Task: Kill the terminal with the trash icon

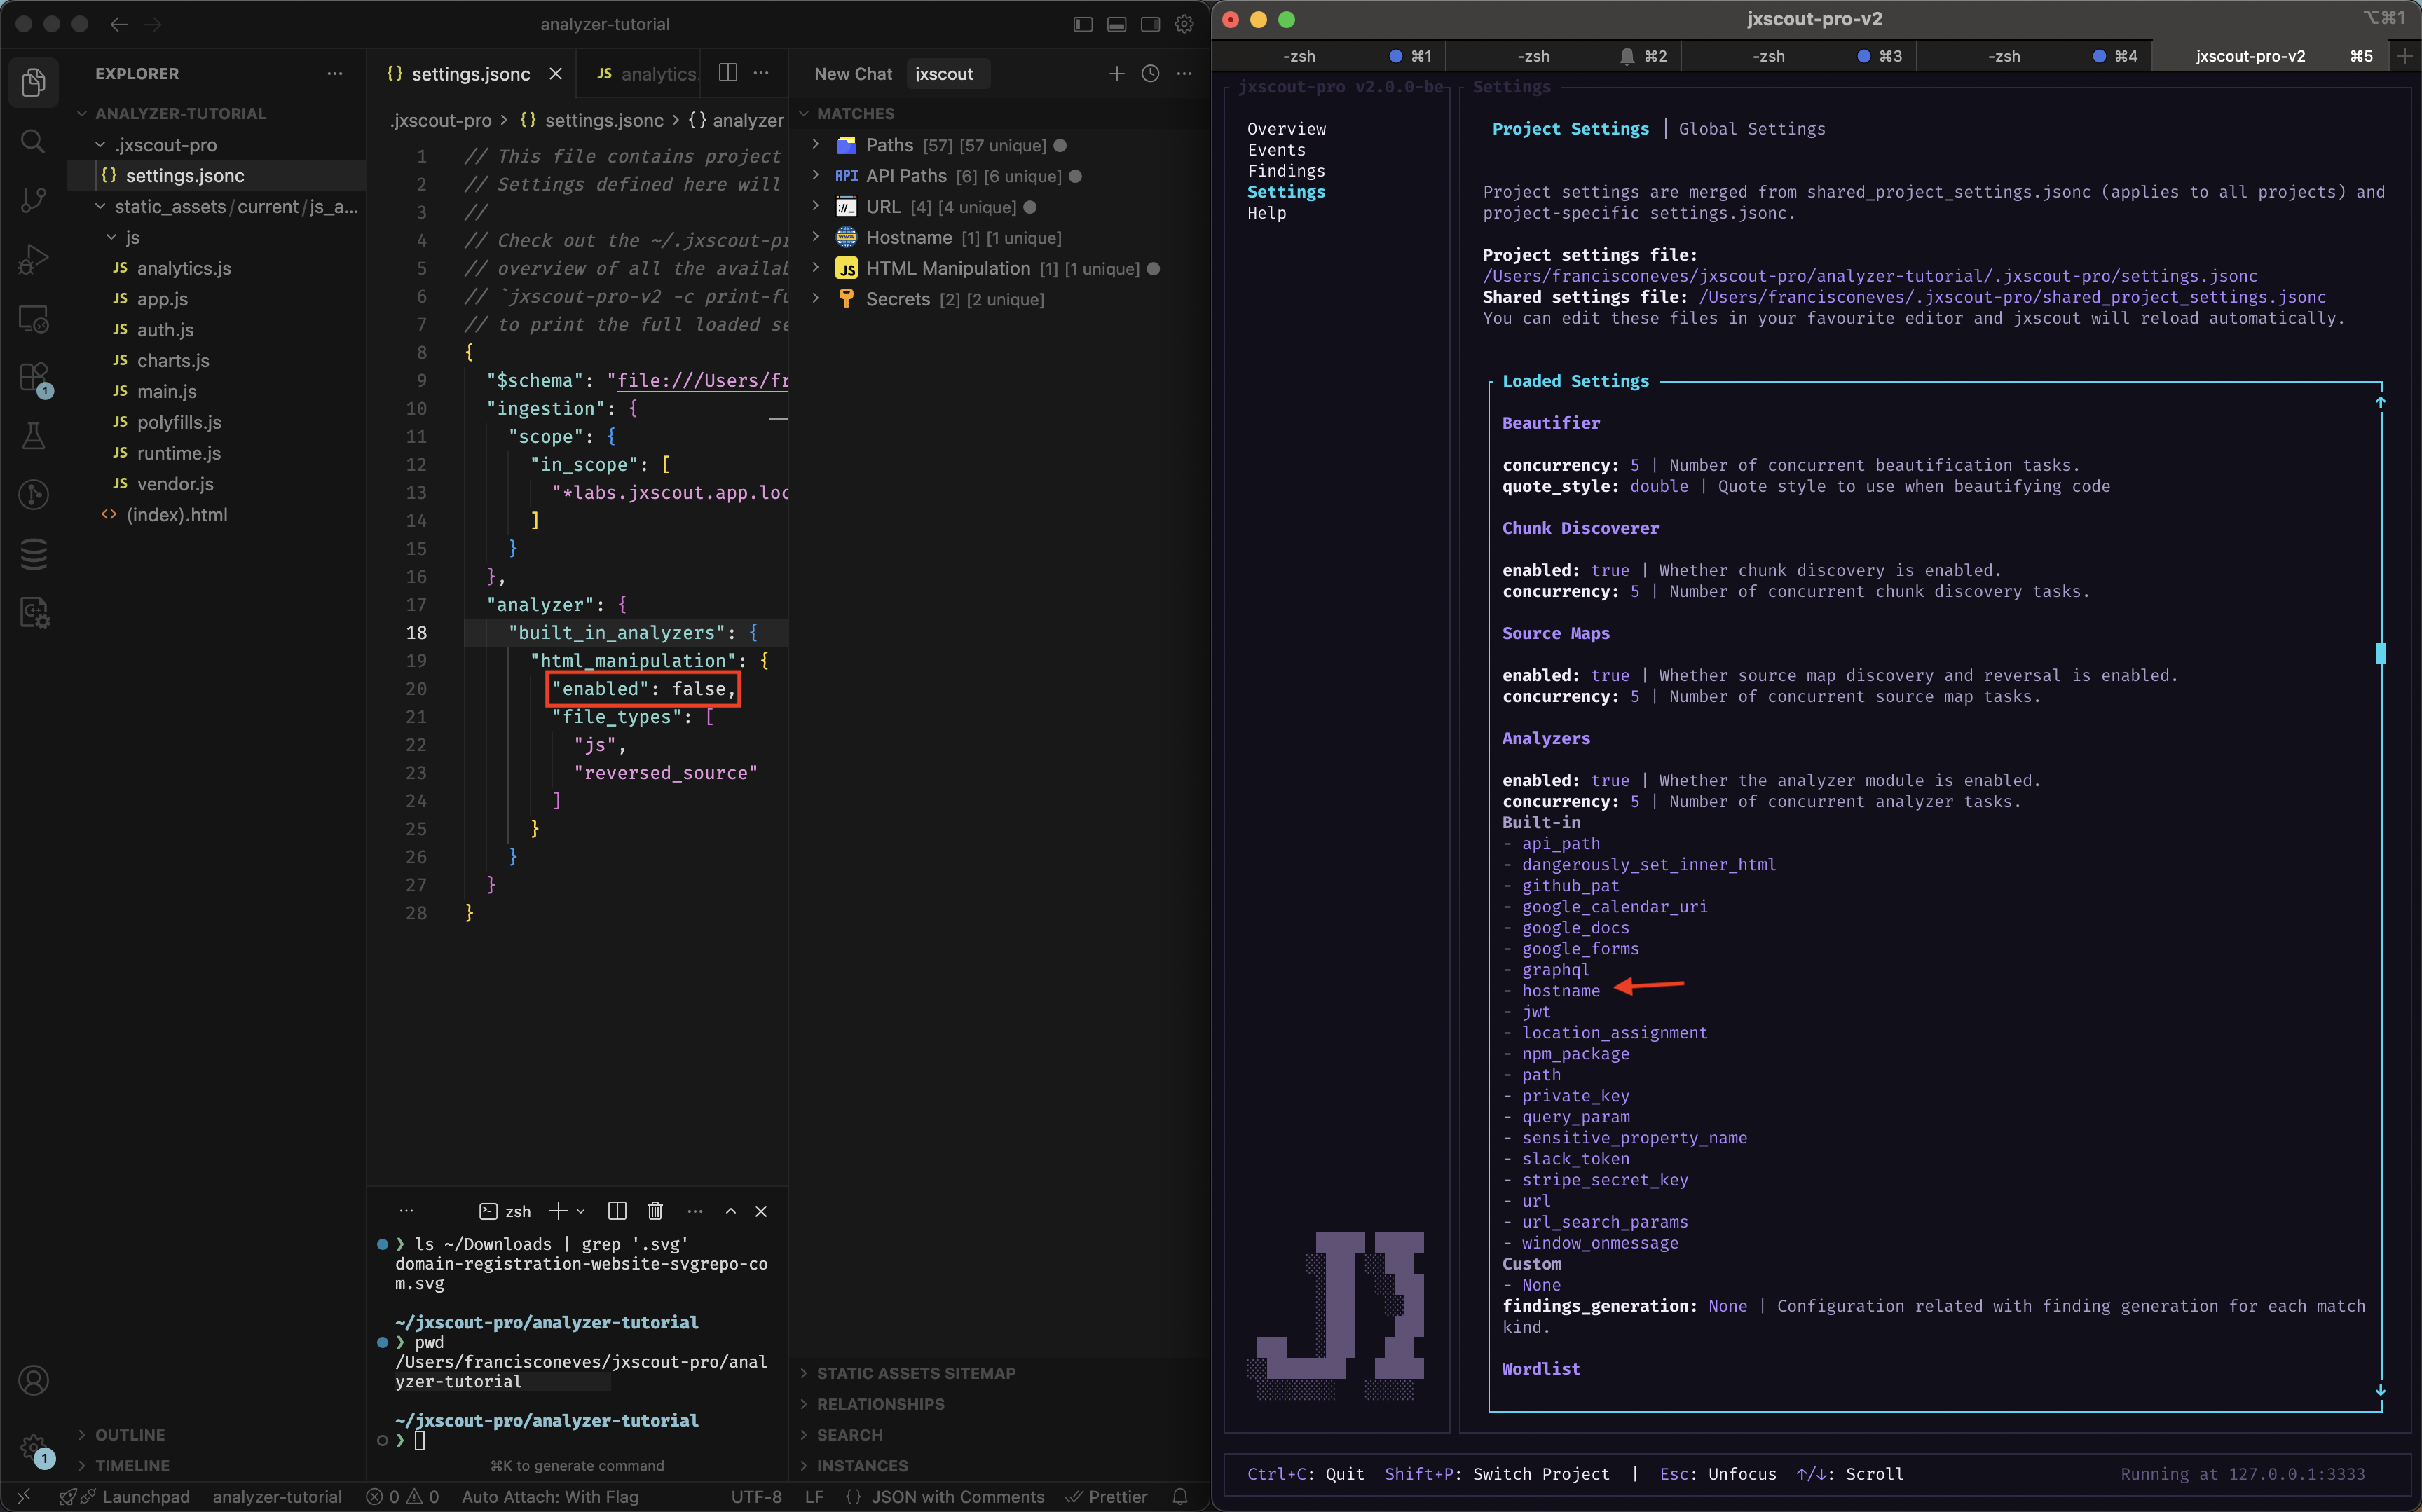Action: 655,1211
